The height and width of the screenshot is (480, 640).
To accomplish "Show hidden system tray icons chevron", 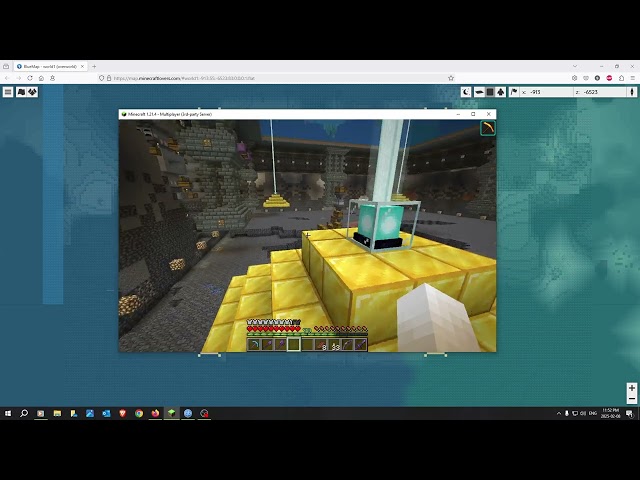I will (559, 413).
